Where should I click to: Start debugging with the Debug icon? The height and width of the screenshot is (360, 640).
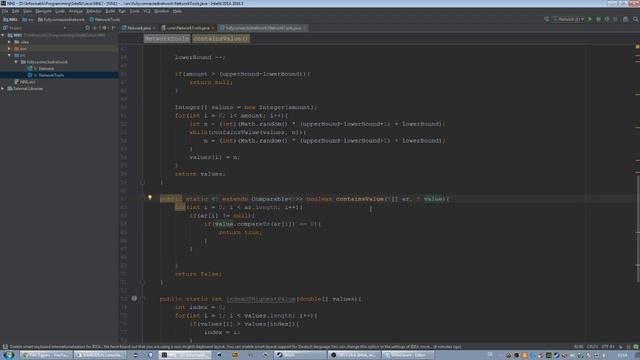pyautogui.click(x=598, y=19)
